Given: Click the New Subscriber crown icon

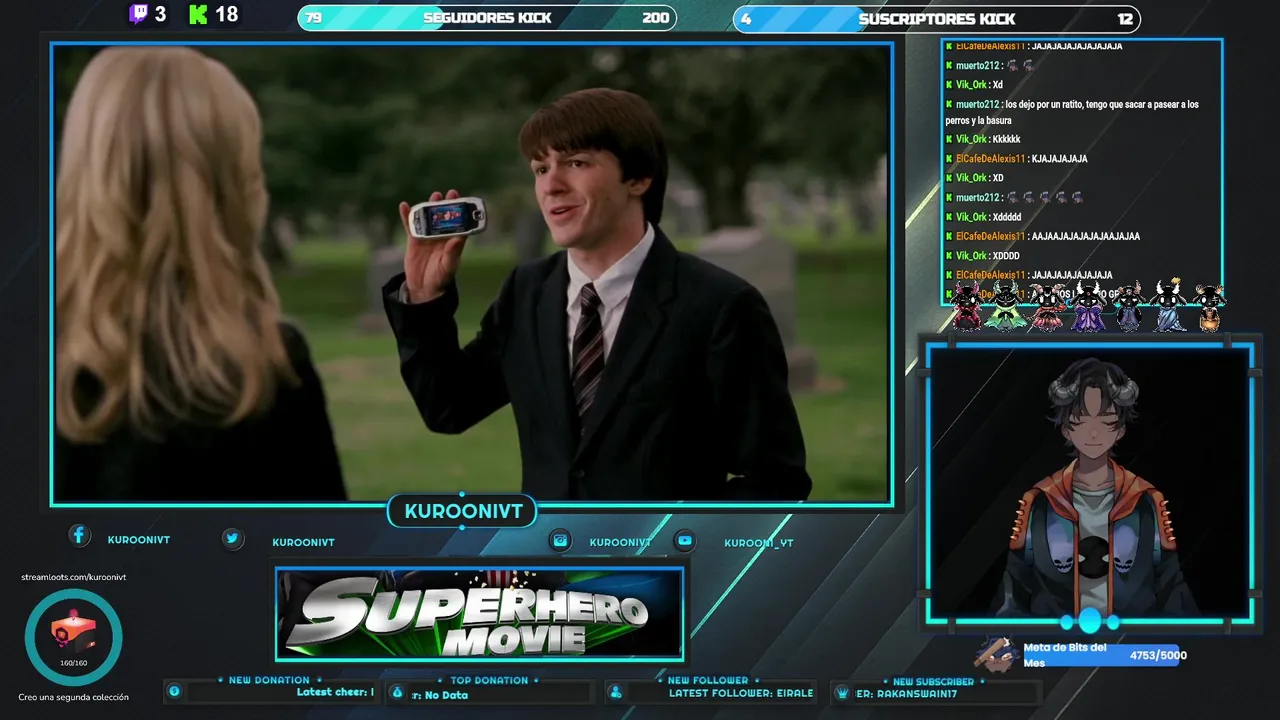Looking at the screenshot, I should pos(842,692).
